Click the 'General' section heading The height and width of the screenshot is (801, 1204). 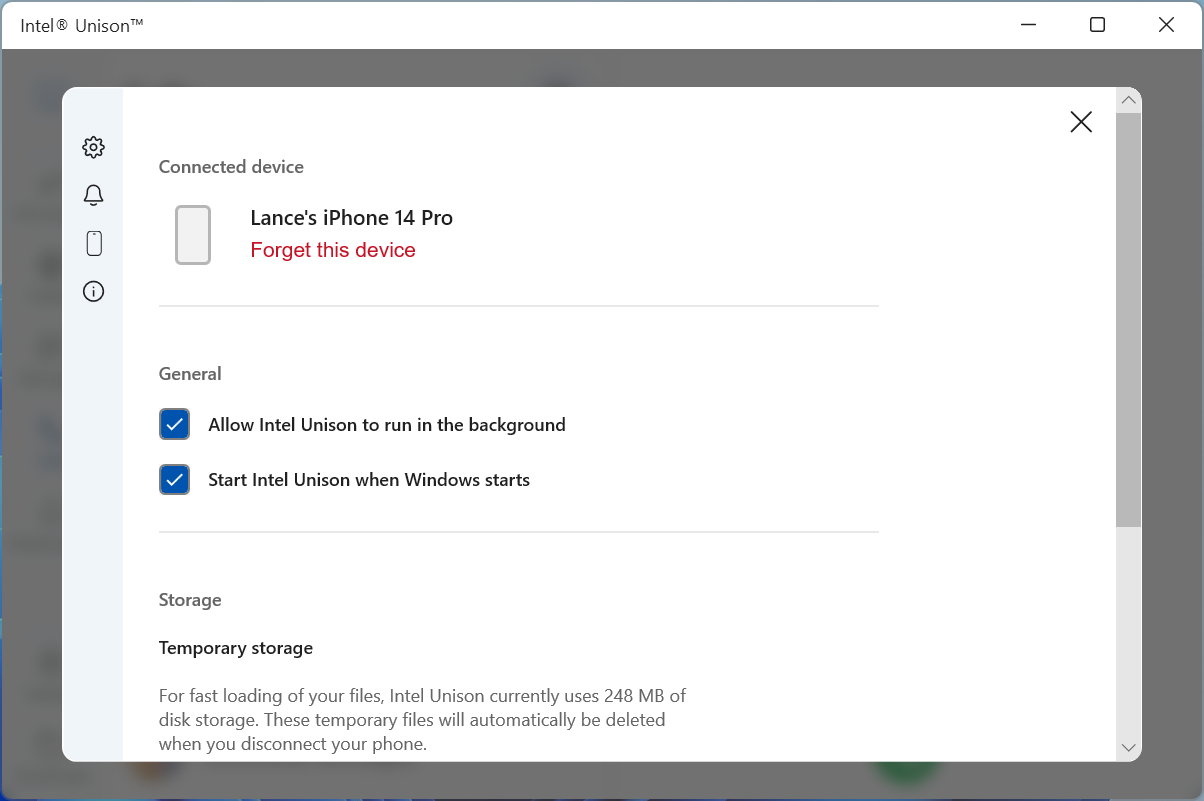[x=190, y=373]
